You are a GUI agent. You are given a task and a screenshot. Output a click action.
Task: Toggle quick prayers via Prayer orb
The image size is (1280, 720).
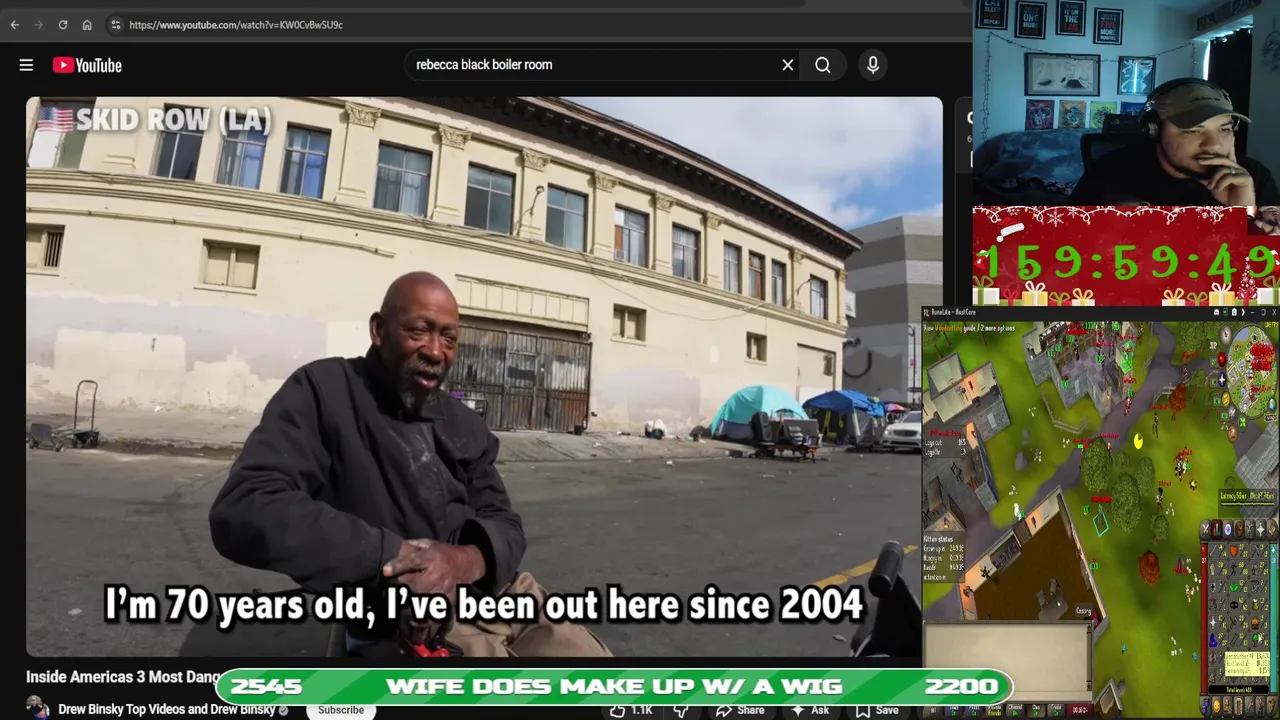(1222, 379)
